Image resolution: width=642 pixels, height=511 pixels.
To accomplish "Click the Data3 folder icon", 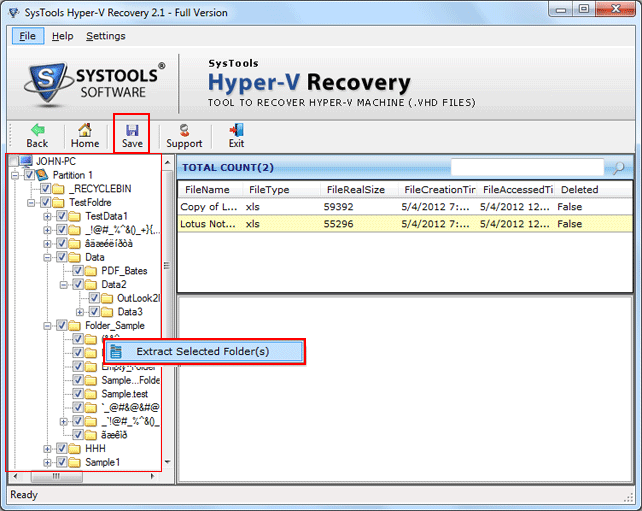I will [x=107, y=312].
